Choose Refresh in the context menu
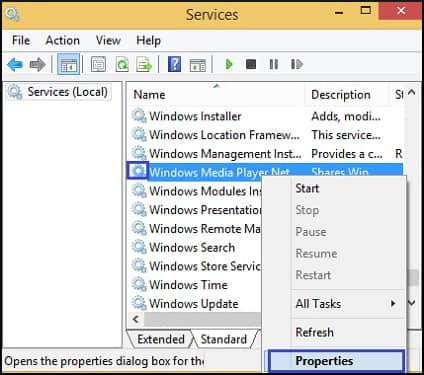The image size is (424, 375). 334,332
